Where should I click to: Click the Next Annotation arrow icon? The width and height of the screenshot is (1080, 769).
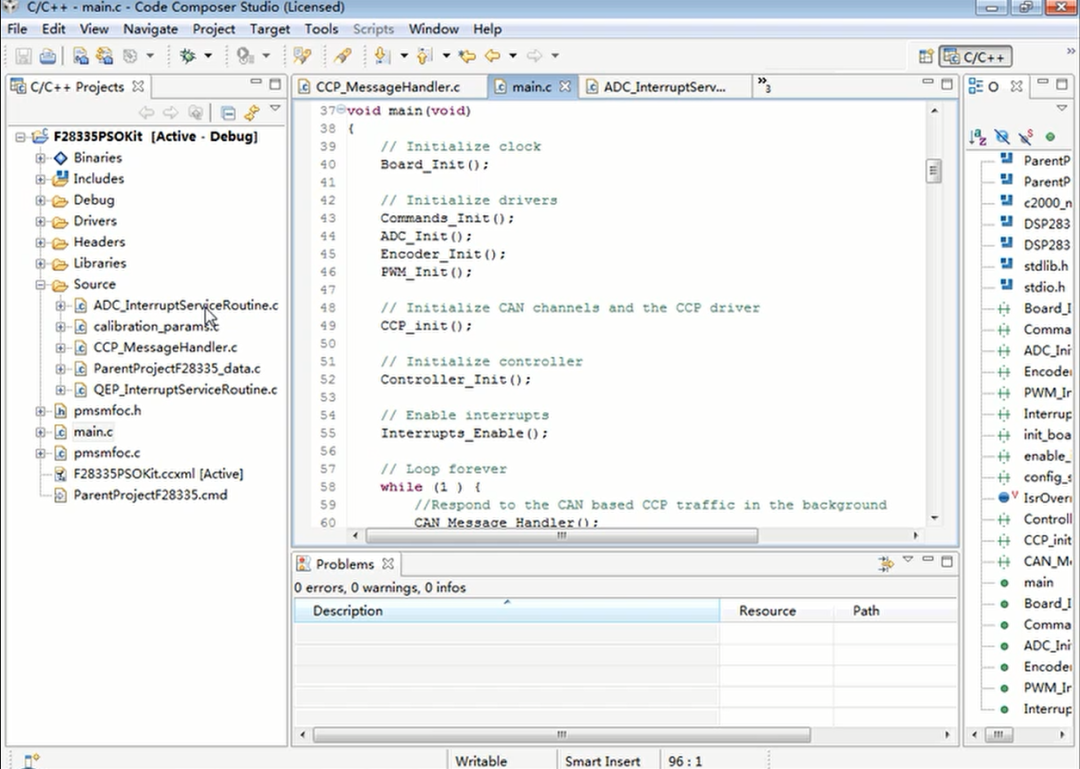[x=381, y=56]
